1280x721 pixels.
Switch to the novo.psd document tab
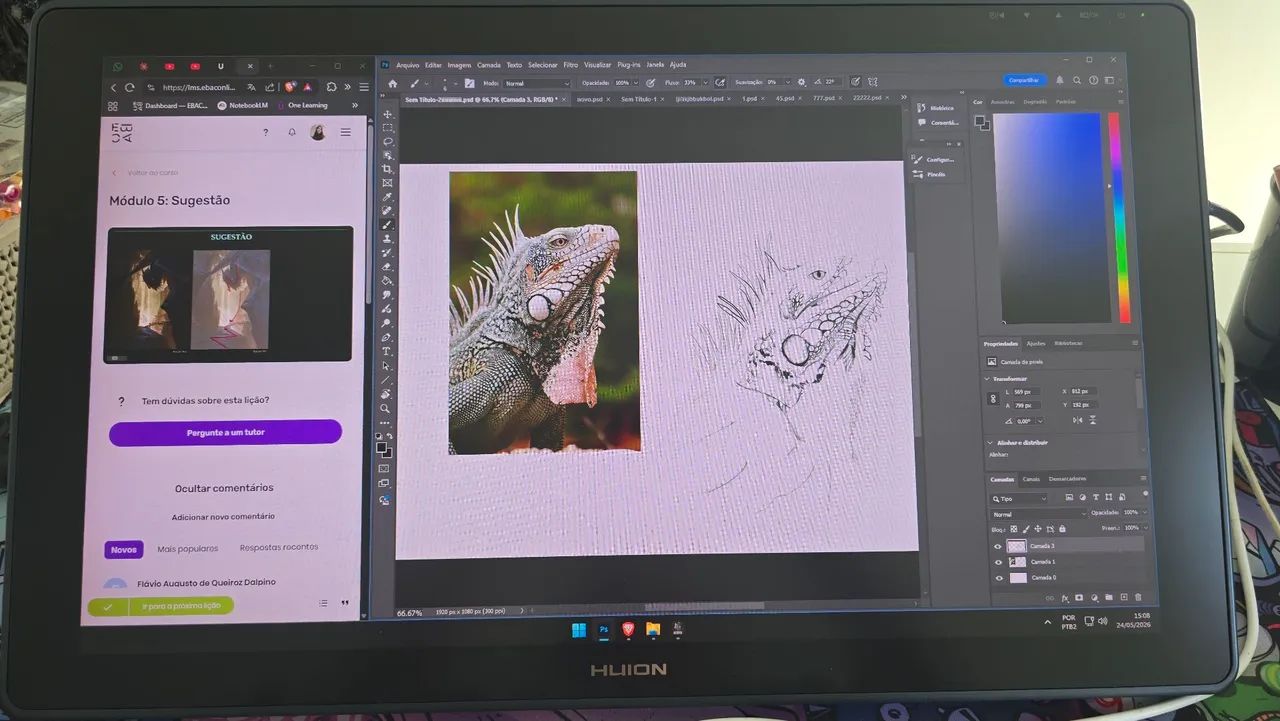coord(590,99)
